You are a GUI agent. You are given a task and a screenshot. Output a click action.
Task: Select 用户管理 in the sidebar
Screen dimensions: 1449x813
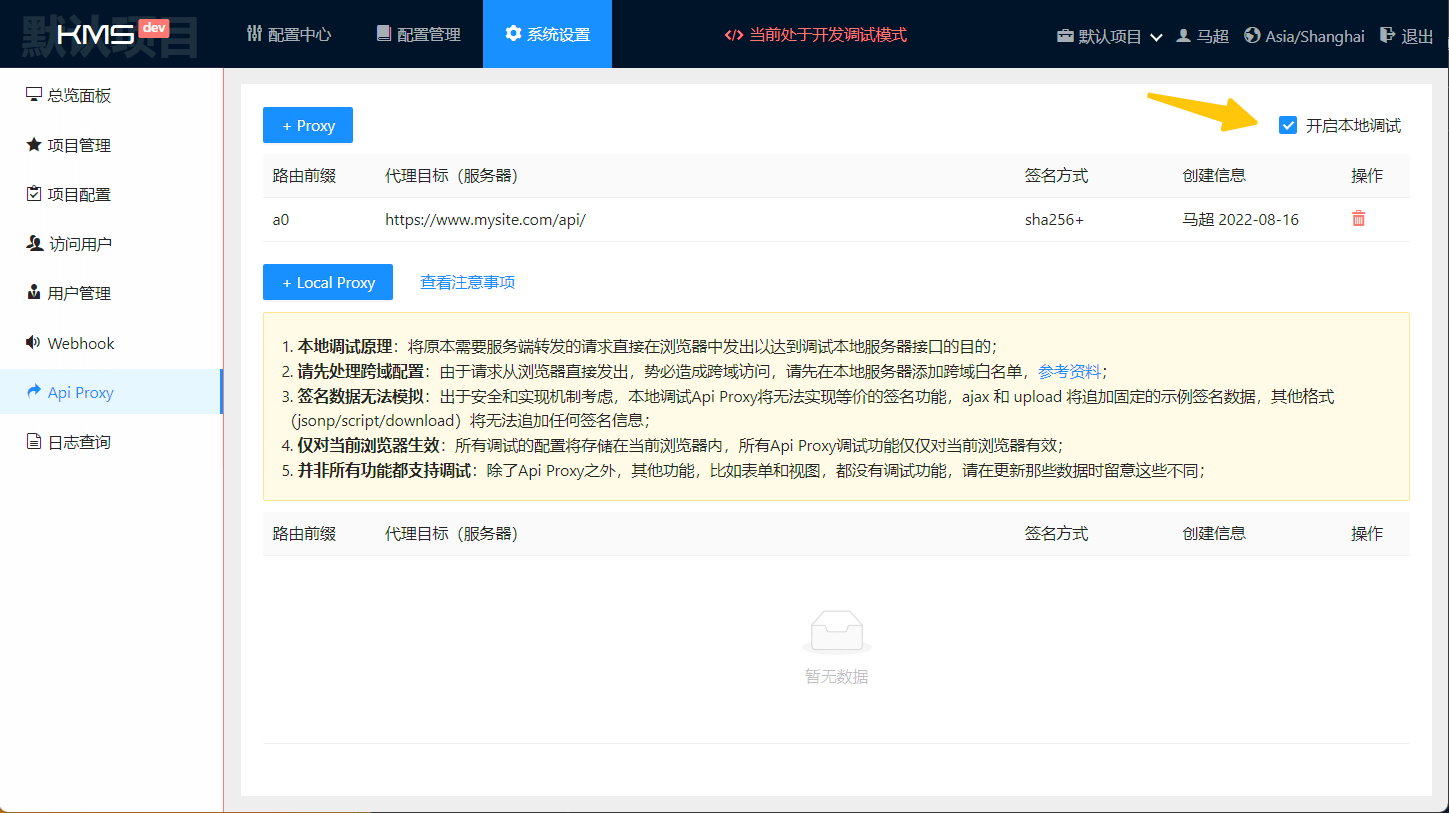click(79, 294)
